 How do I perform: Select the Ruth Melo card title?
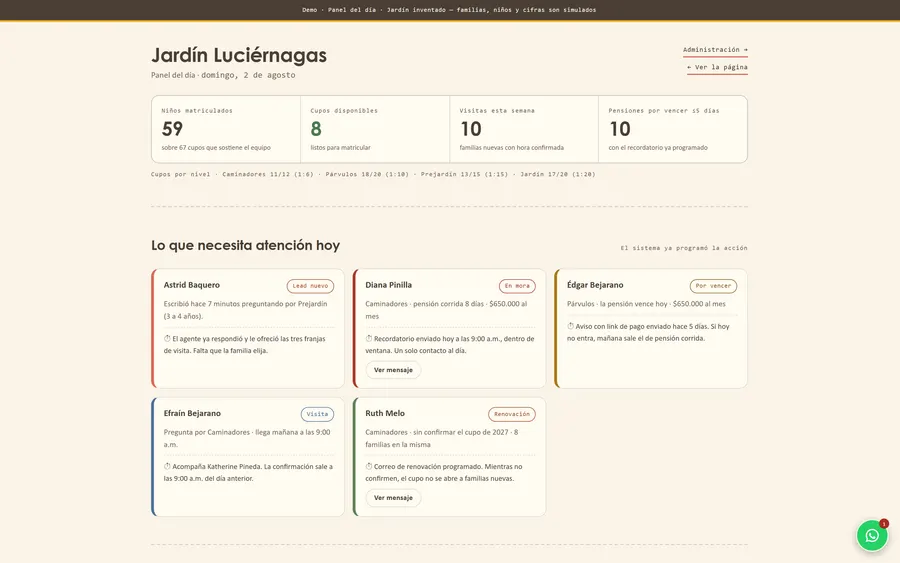pos(385,413)
